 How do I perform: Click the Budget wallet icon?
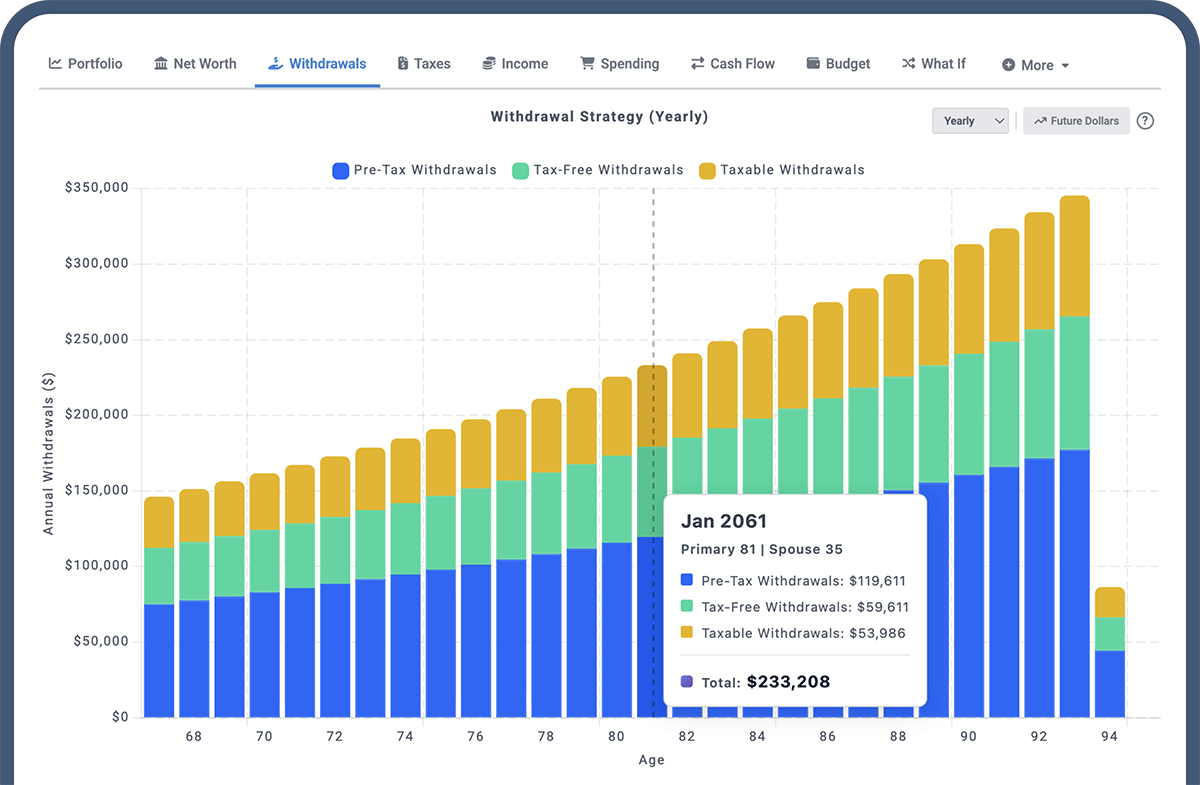click(x=812, y=63)
